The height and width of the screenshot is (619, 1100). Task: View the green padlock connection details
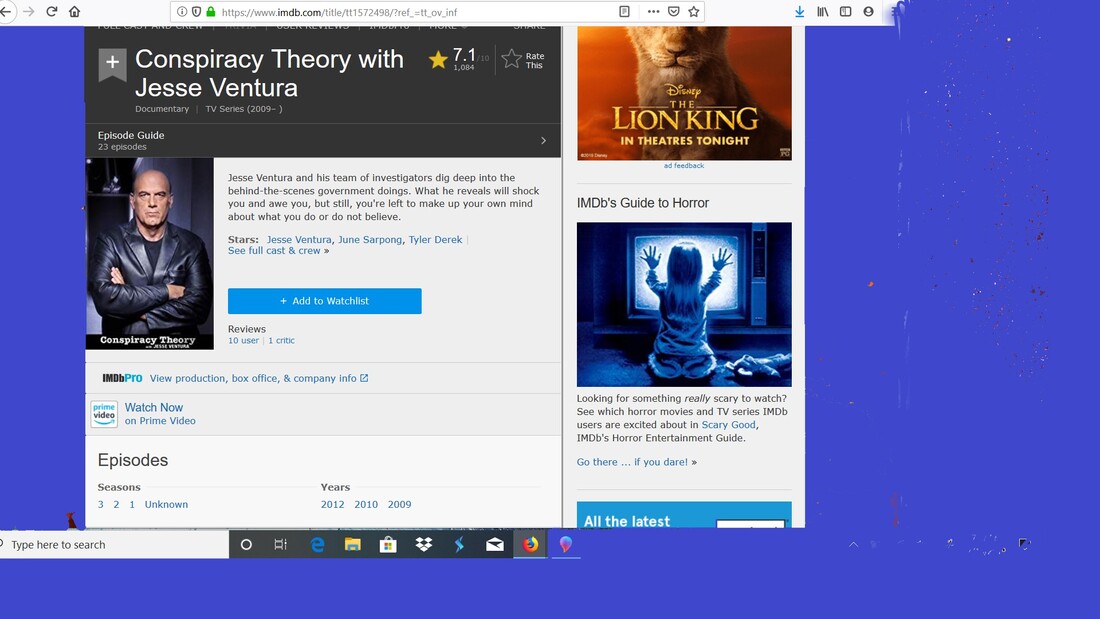(x=210, y=12)
